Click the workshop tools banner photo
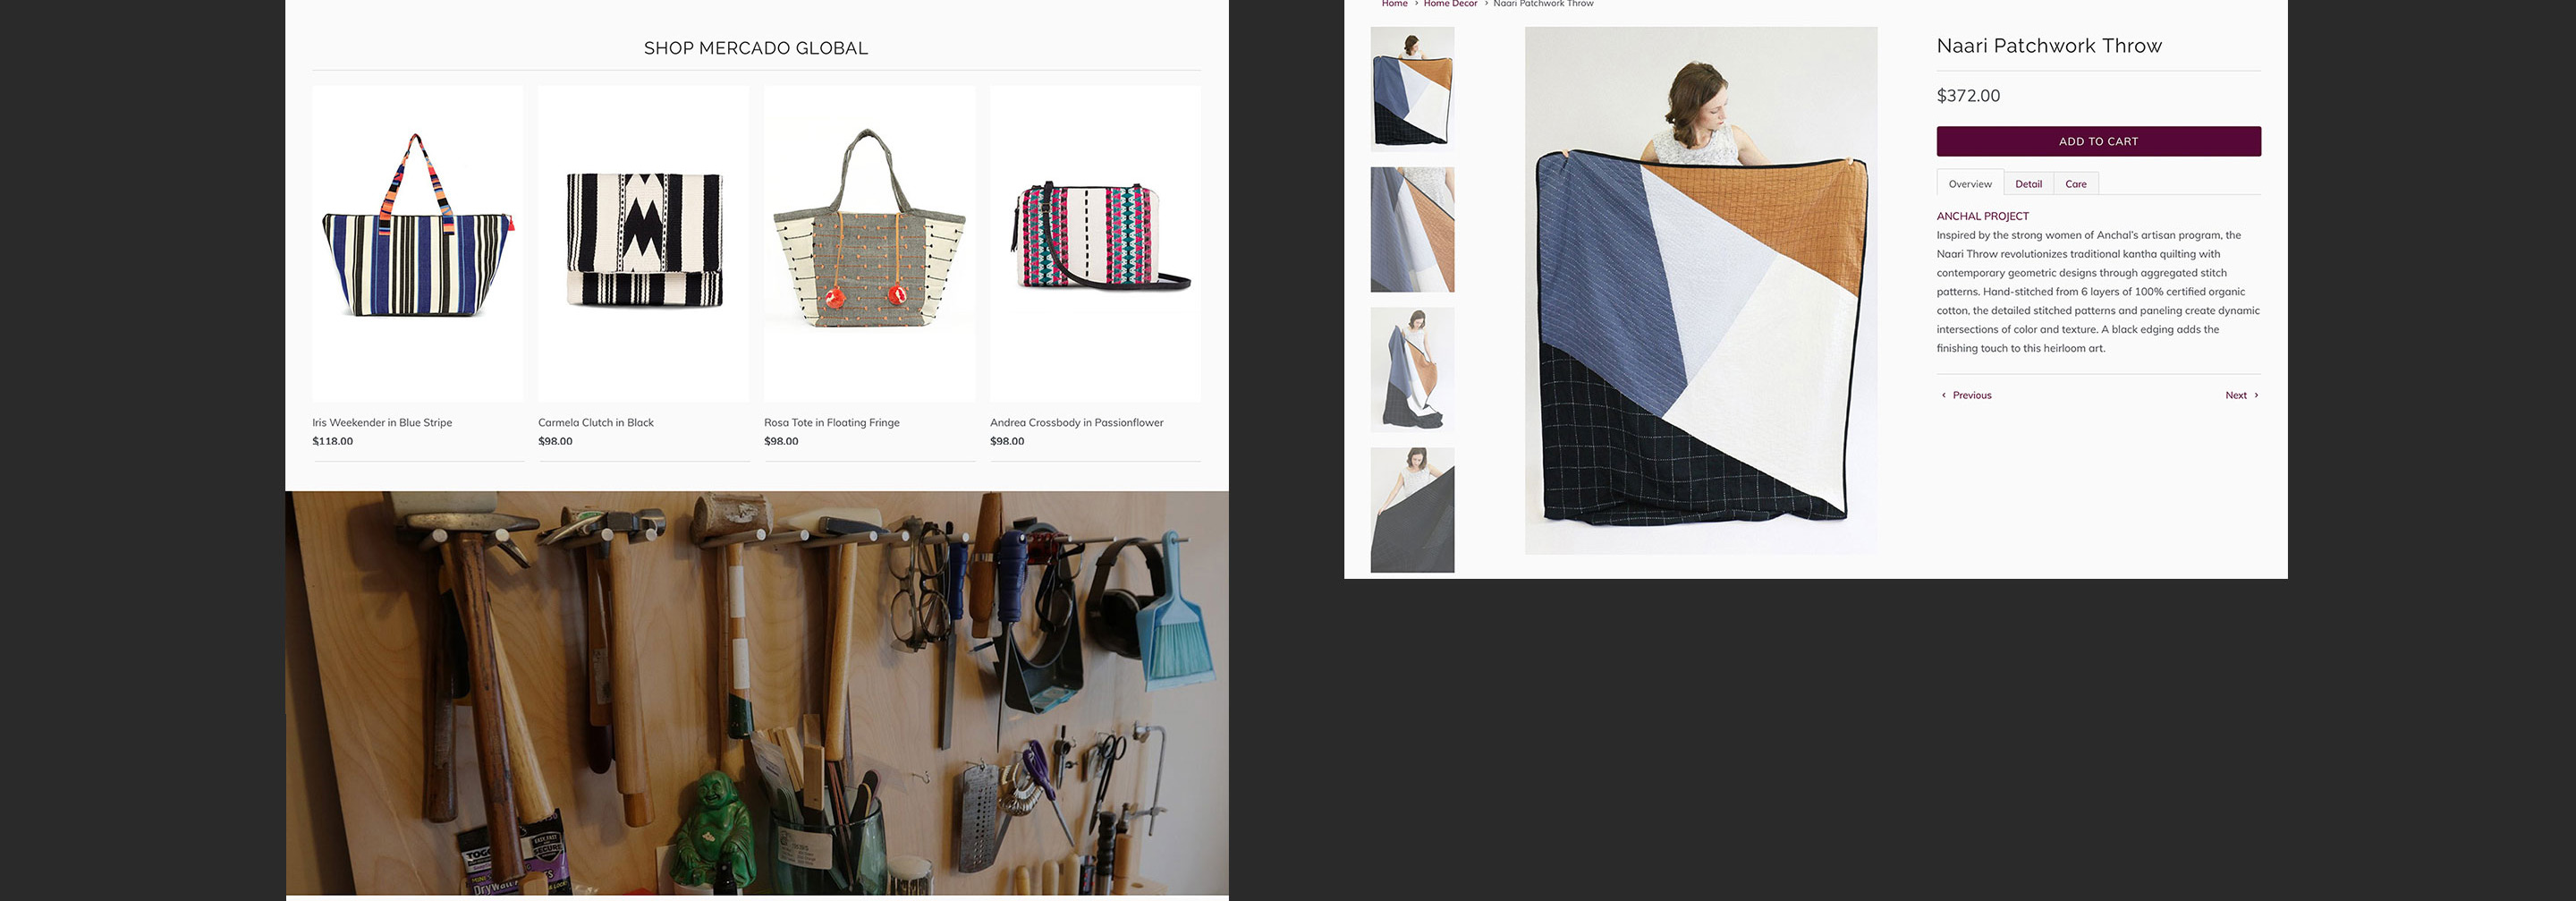 (757, 693)
